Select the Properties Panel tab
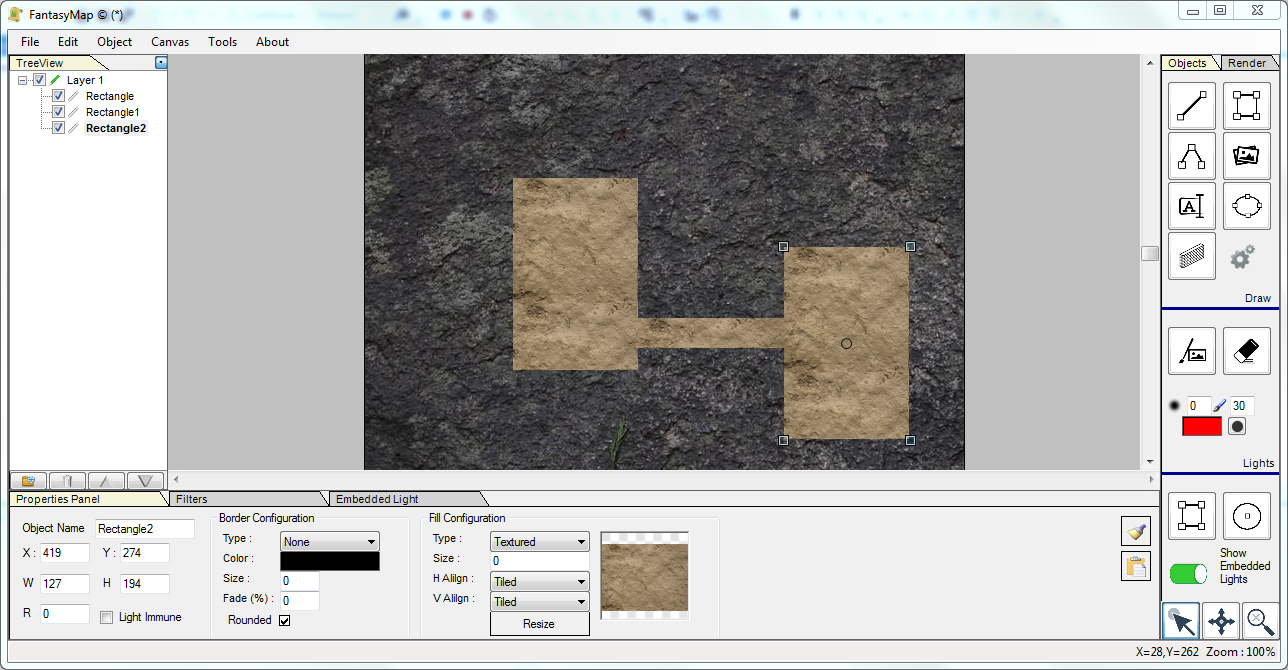The image size is (1288, 670). pos(85,499)
